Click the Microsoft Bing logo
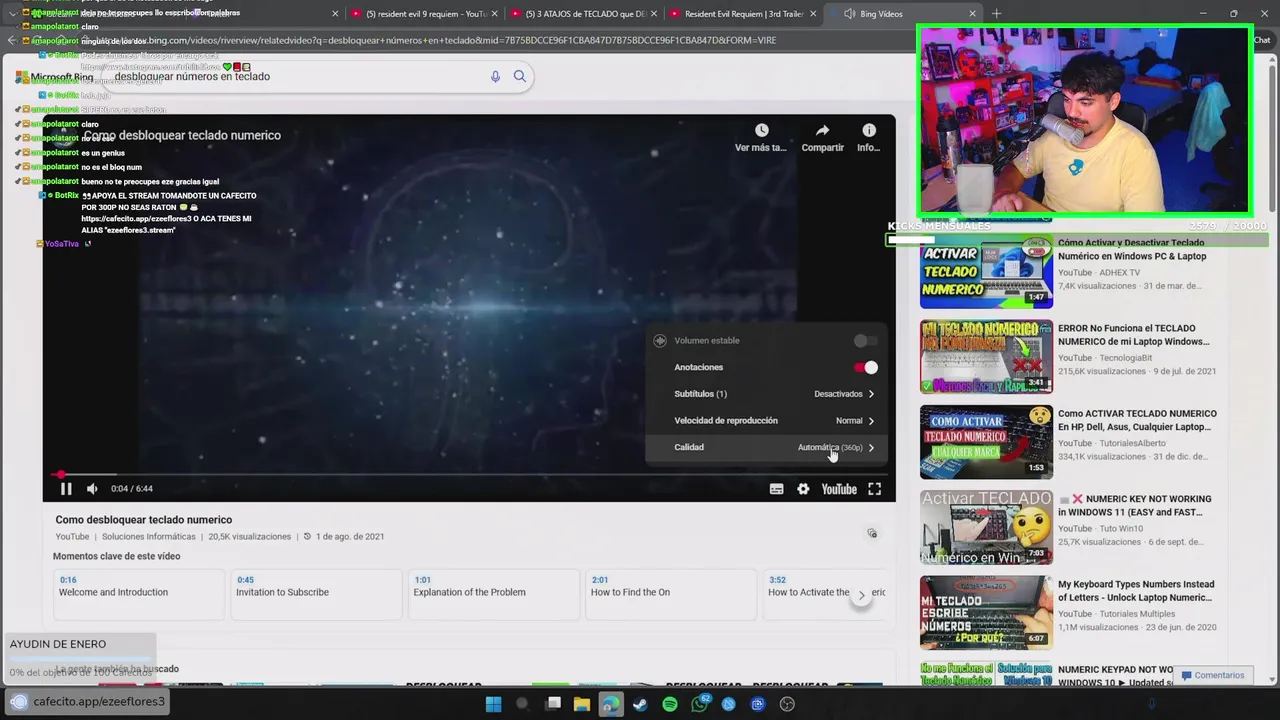 tap(55, 77)
